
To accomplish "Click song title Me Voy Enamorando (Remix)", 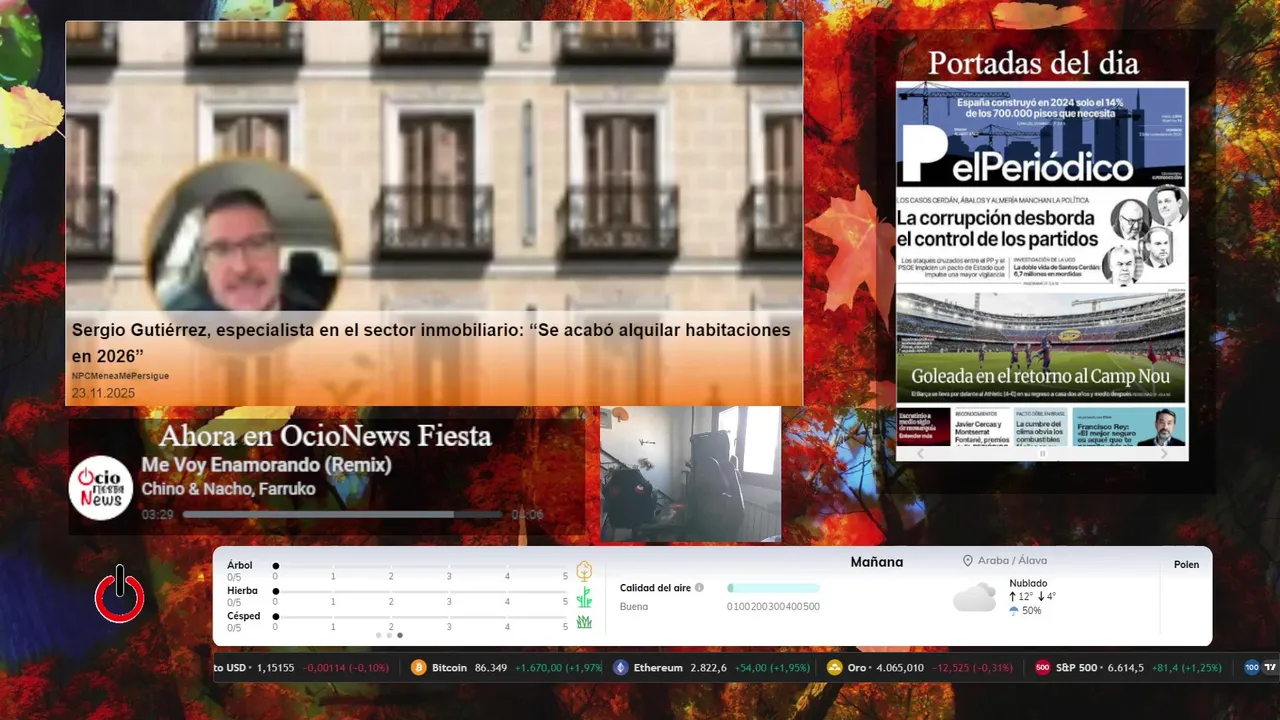I will point(266,465).
